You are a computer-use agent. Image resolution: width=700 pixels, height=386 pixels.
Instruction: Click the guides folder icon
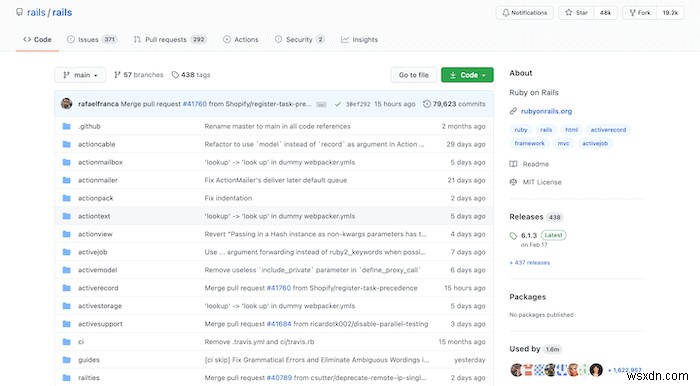tap(67, 360)
